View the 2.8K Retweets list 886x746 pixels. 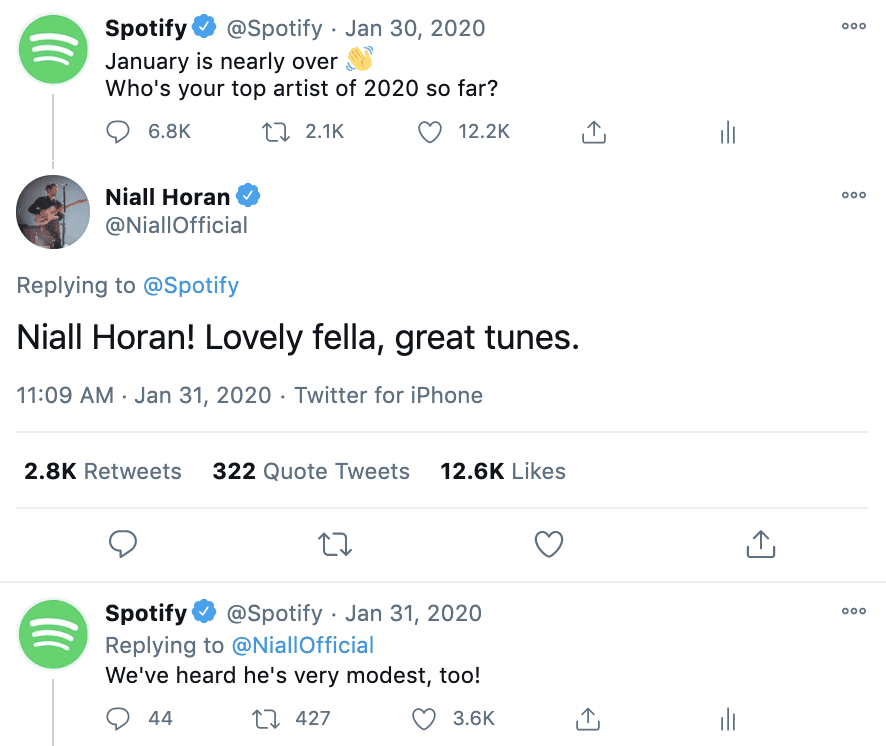click(x=103, y=471)
